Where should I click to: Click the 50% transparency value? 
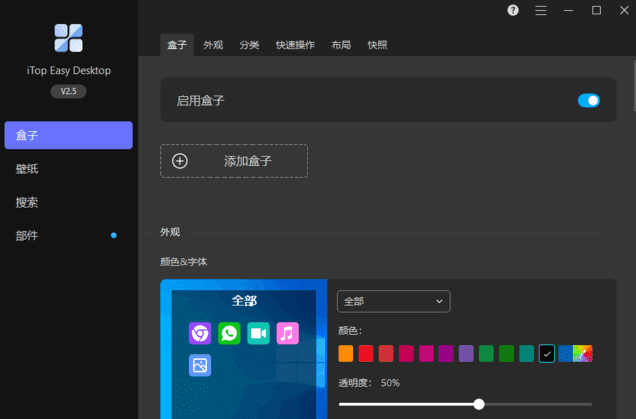pos(390,383)
